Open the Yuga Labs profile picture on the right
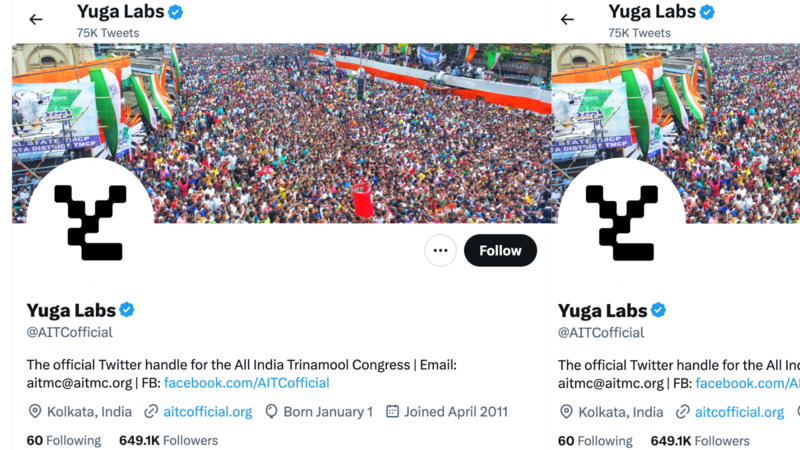This screenshot has width=800, height=450. [622, 221]
